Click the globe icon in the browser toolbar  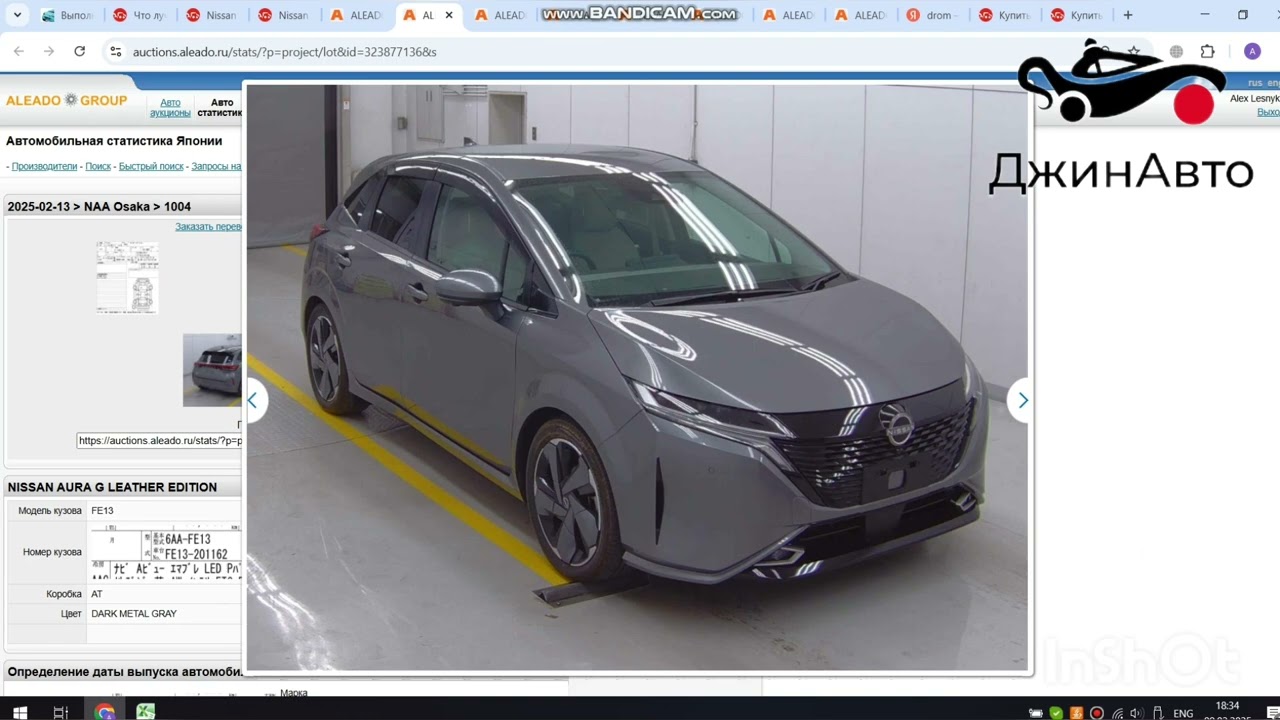1176,51
